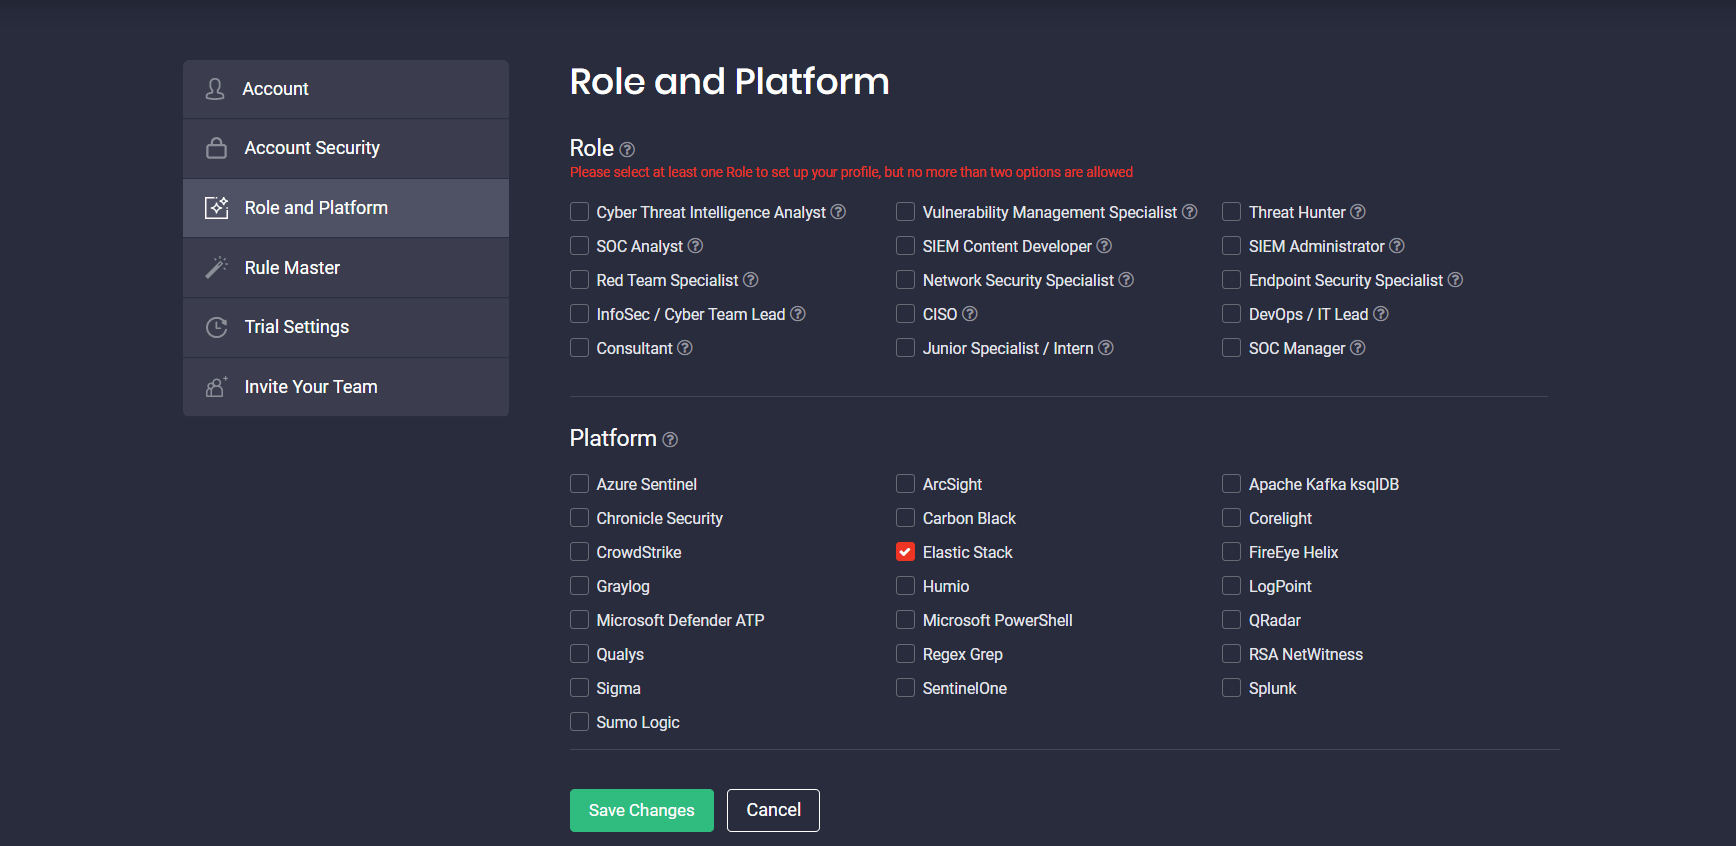Click help icon next to CISO

[969, 314]
